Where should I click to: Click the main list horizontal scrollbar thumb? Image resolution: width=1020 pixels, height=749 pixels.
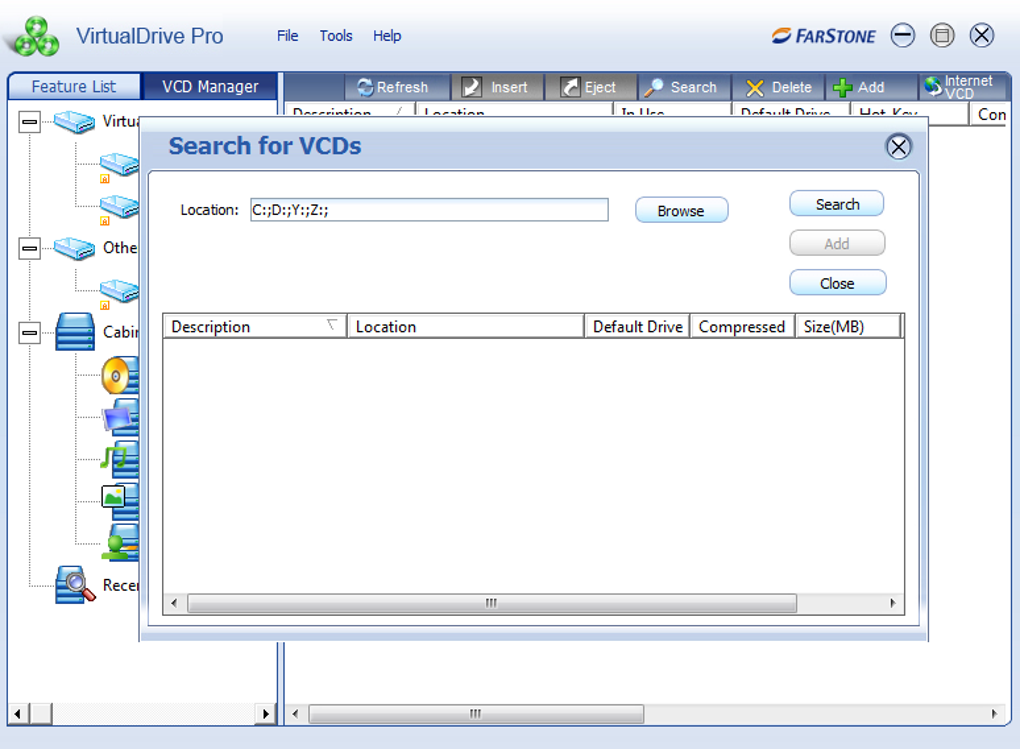pyautogui.click(x=476, y=714)
